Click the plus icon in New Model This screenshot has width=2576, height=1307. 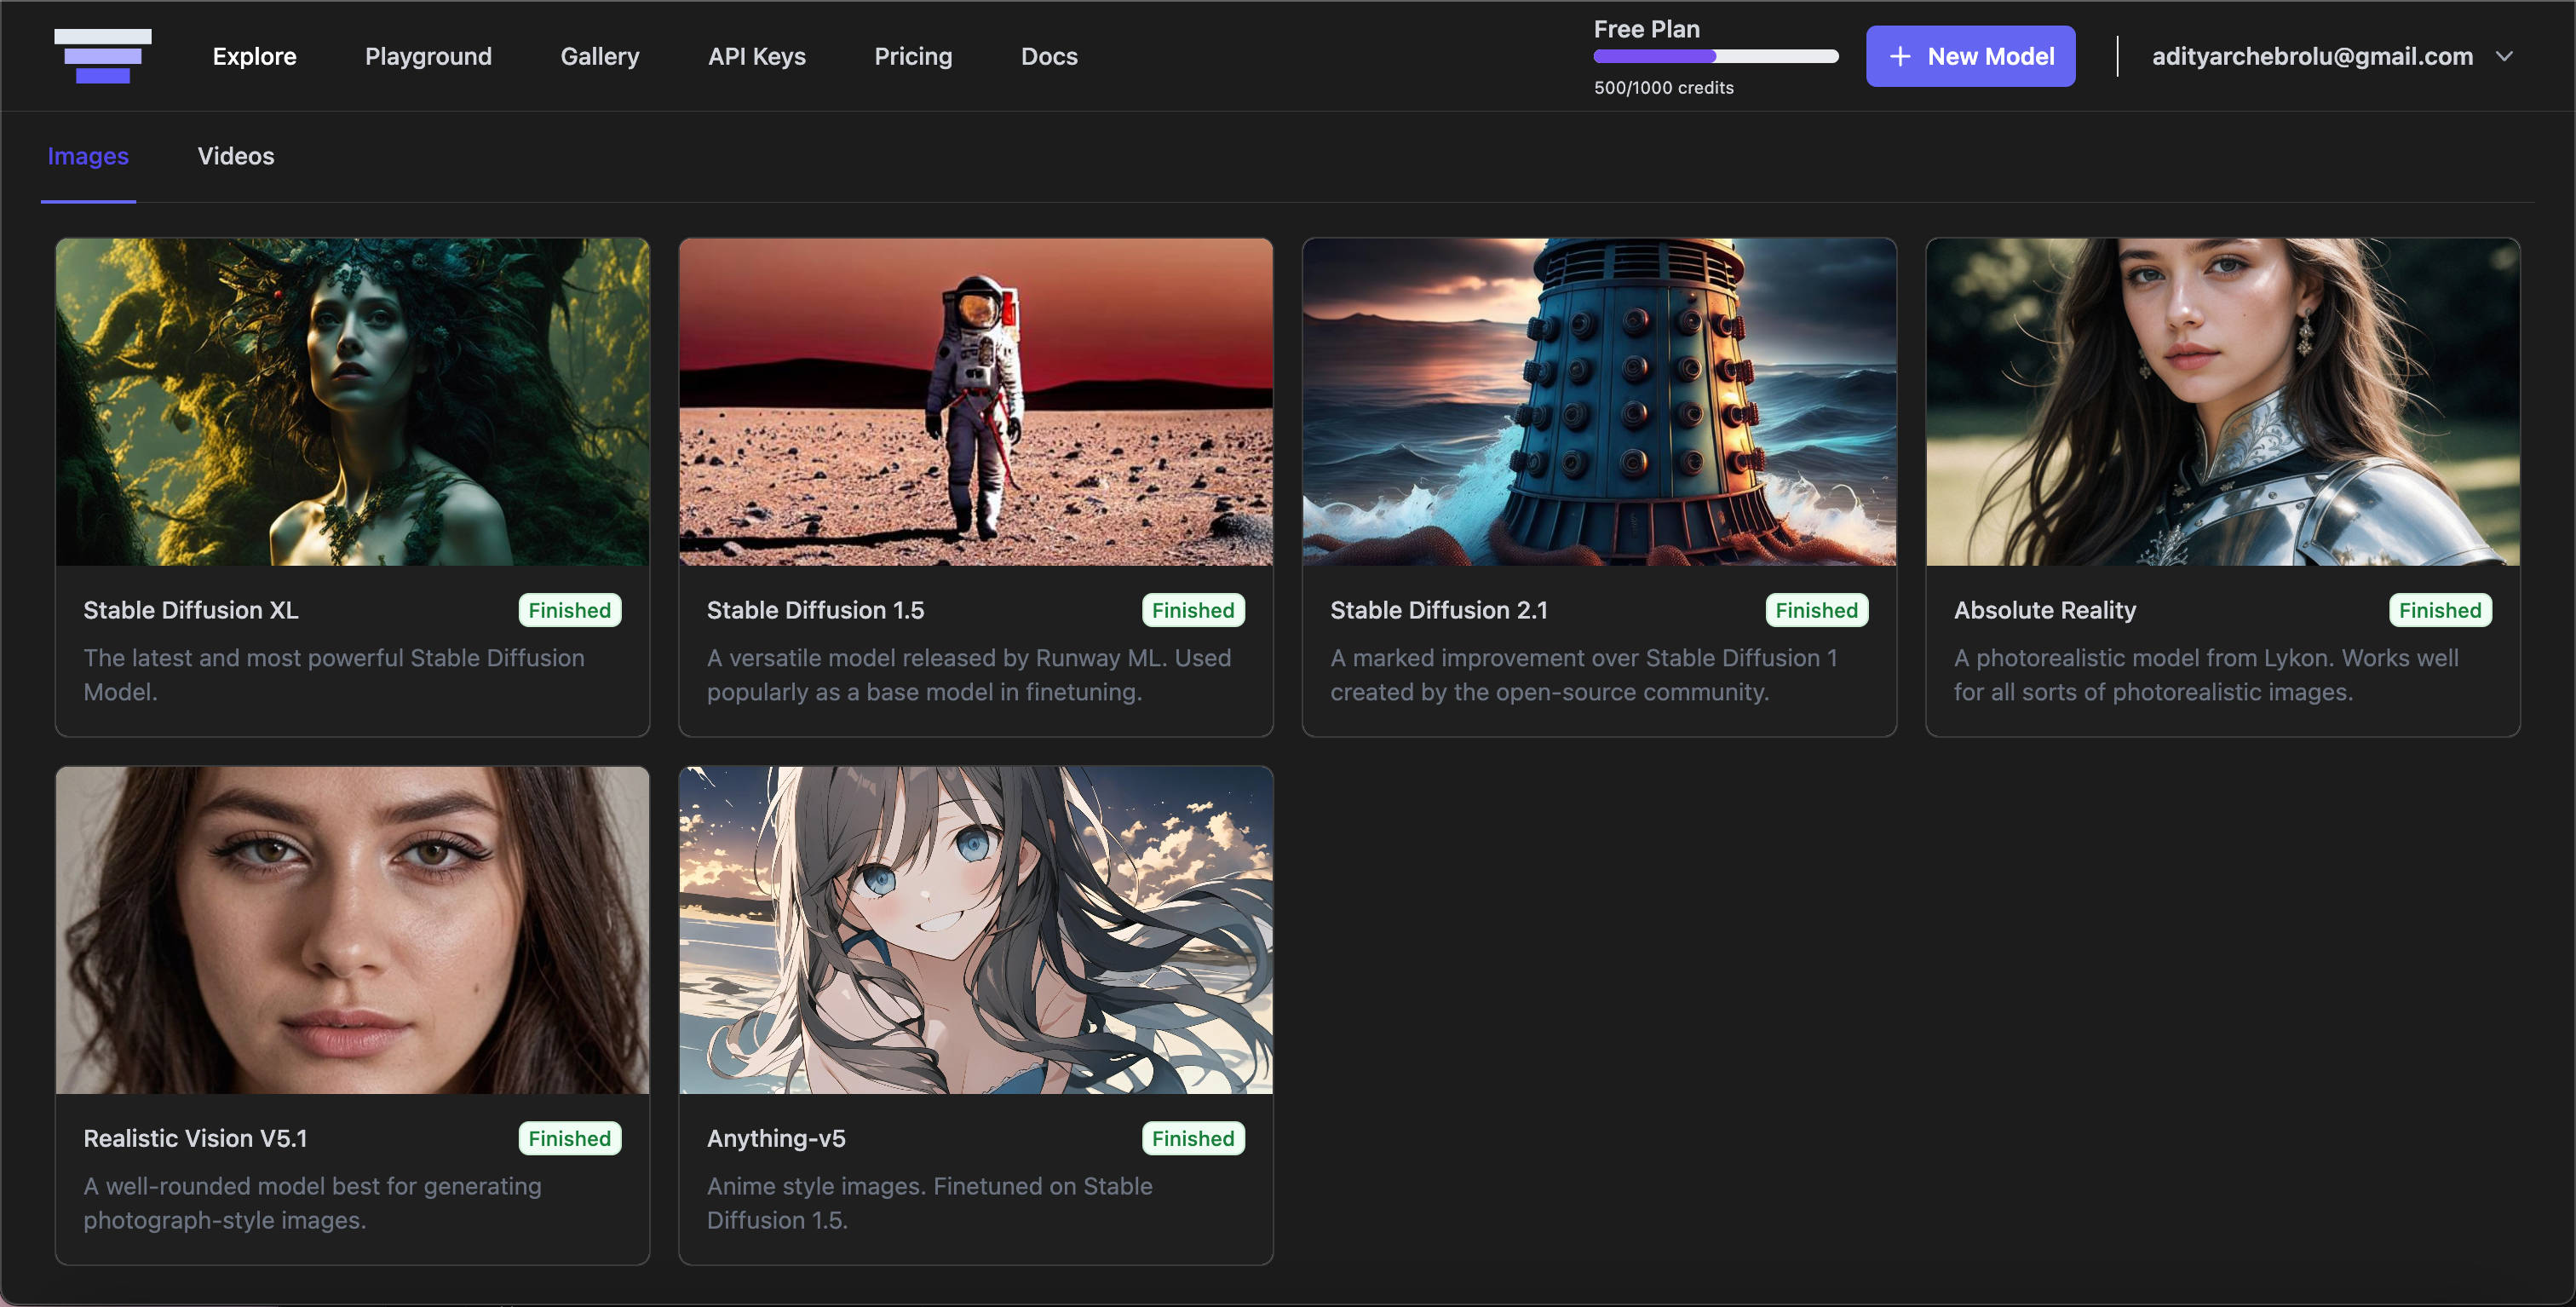pos(1899,57)
